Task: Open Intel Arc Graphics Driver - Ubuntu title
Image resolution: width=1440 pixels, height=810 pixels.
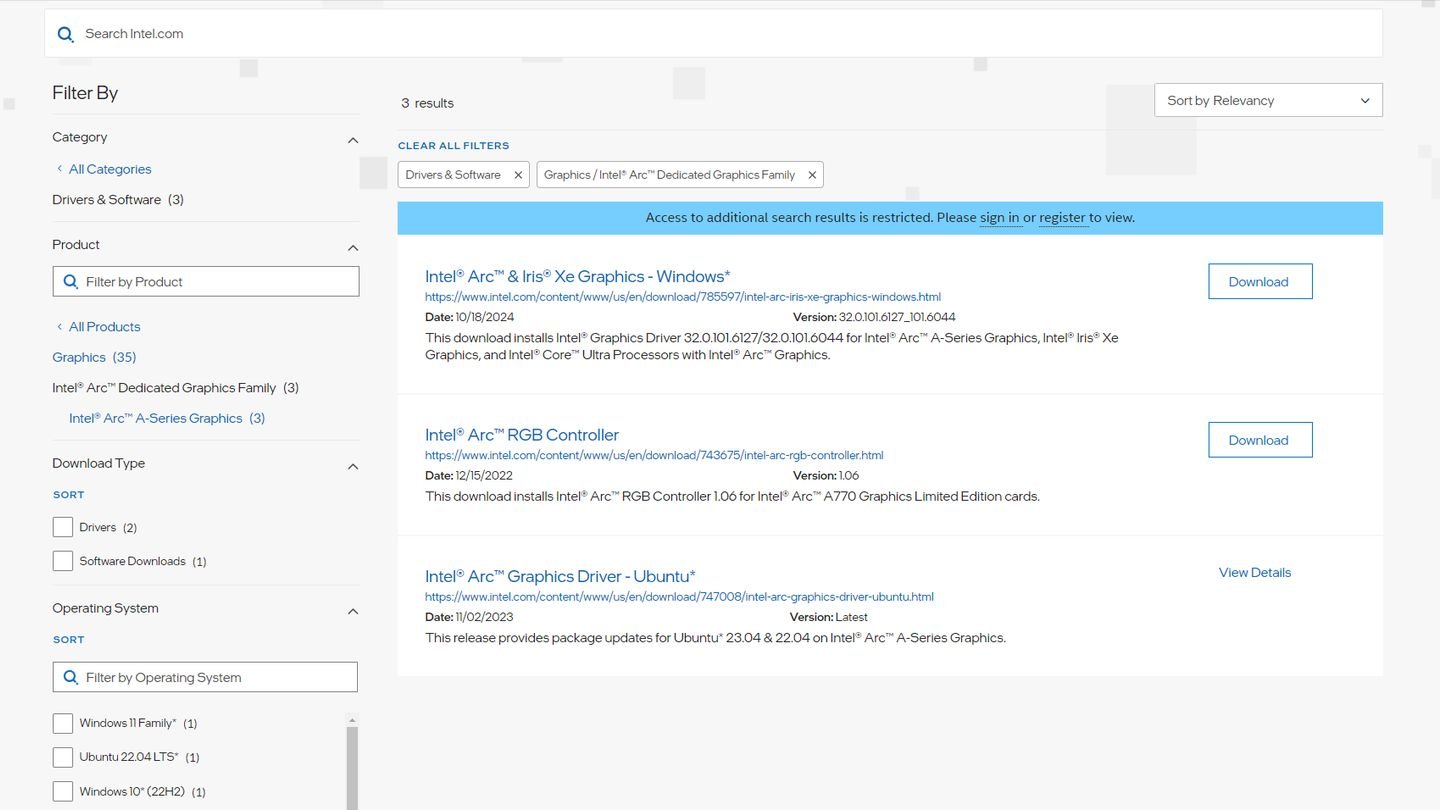Action: point(560,576)
